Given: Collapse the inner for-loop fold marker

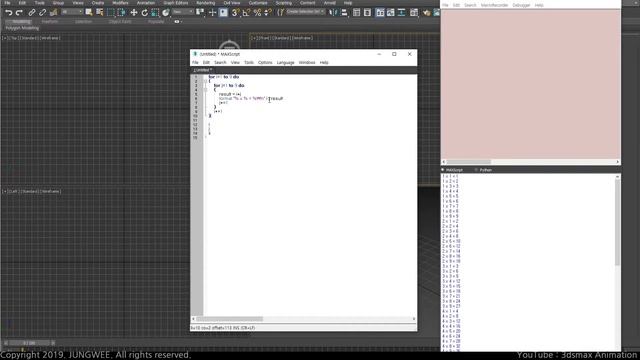Looking at the screenshot, I should point(206,90).
